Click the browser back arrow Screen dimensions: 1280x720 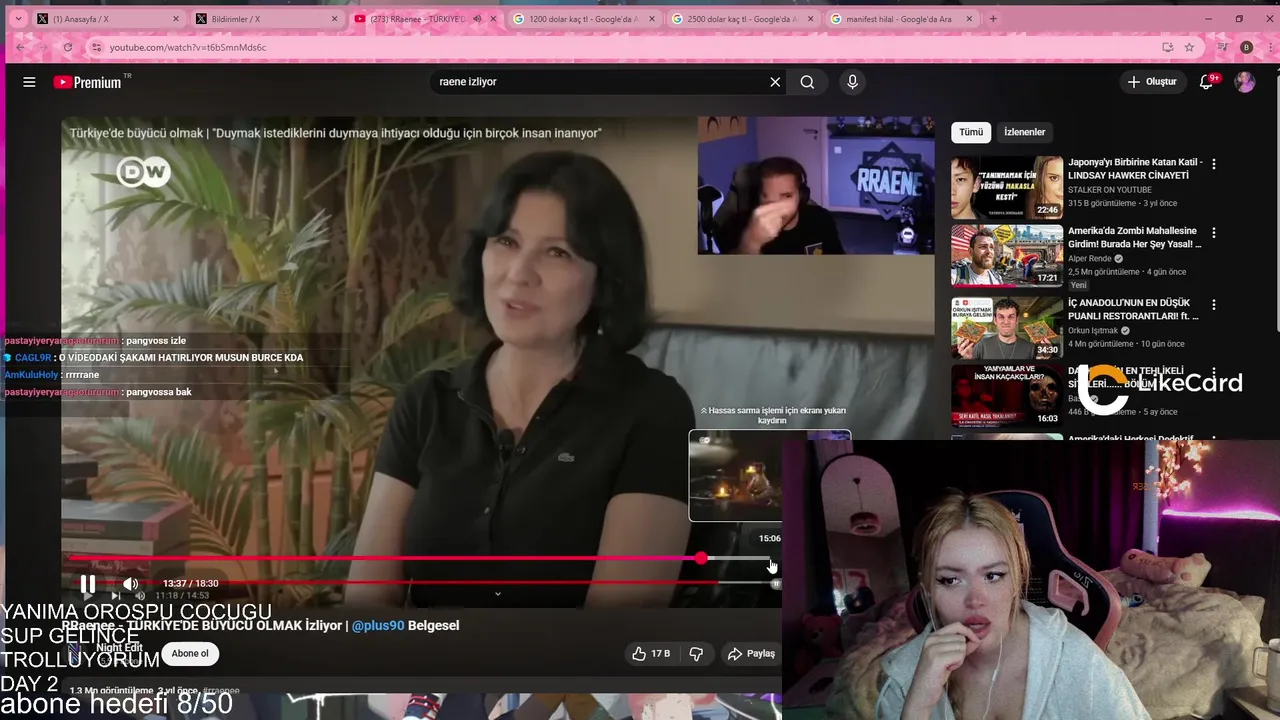coord(20,47)
